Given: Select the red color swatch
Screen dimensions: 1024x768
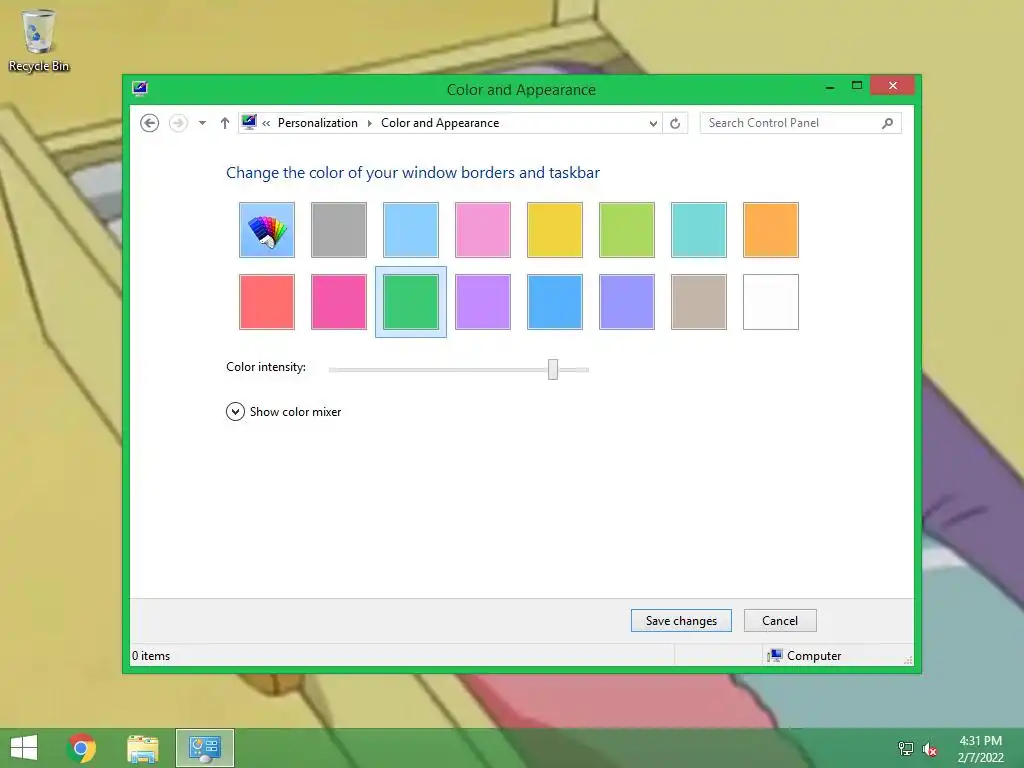Looking at the screenshot, I should [x=266, y=302].
